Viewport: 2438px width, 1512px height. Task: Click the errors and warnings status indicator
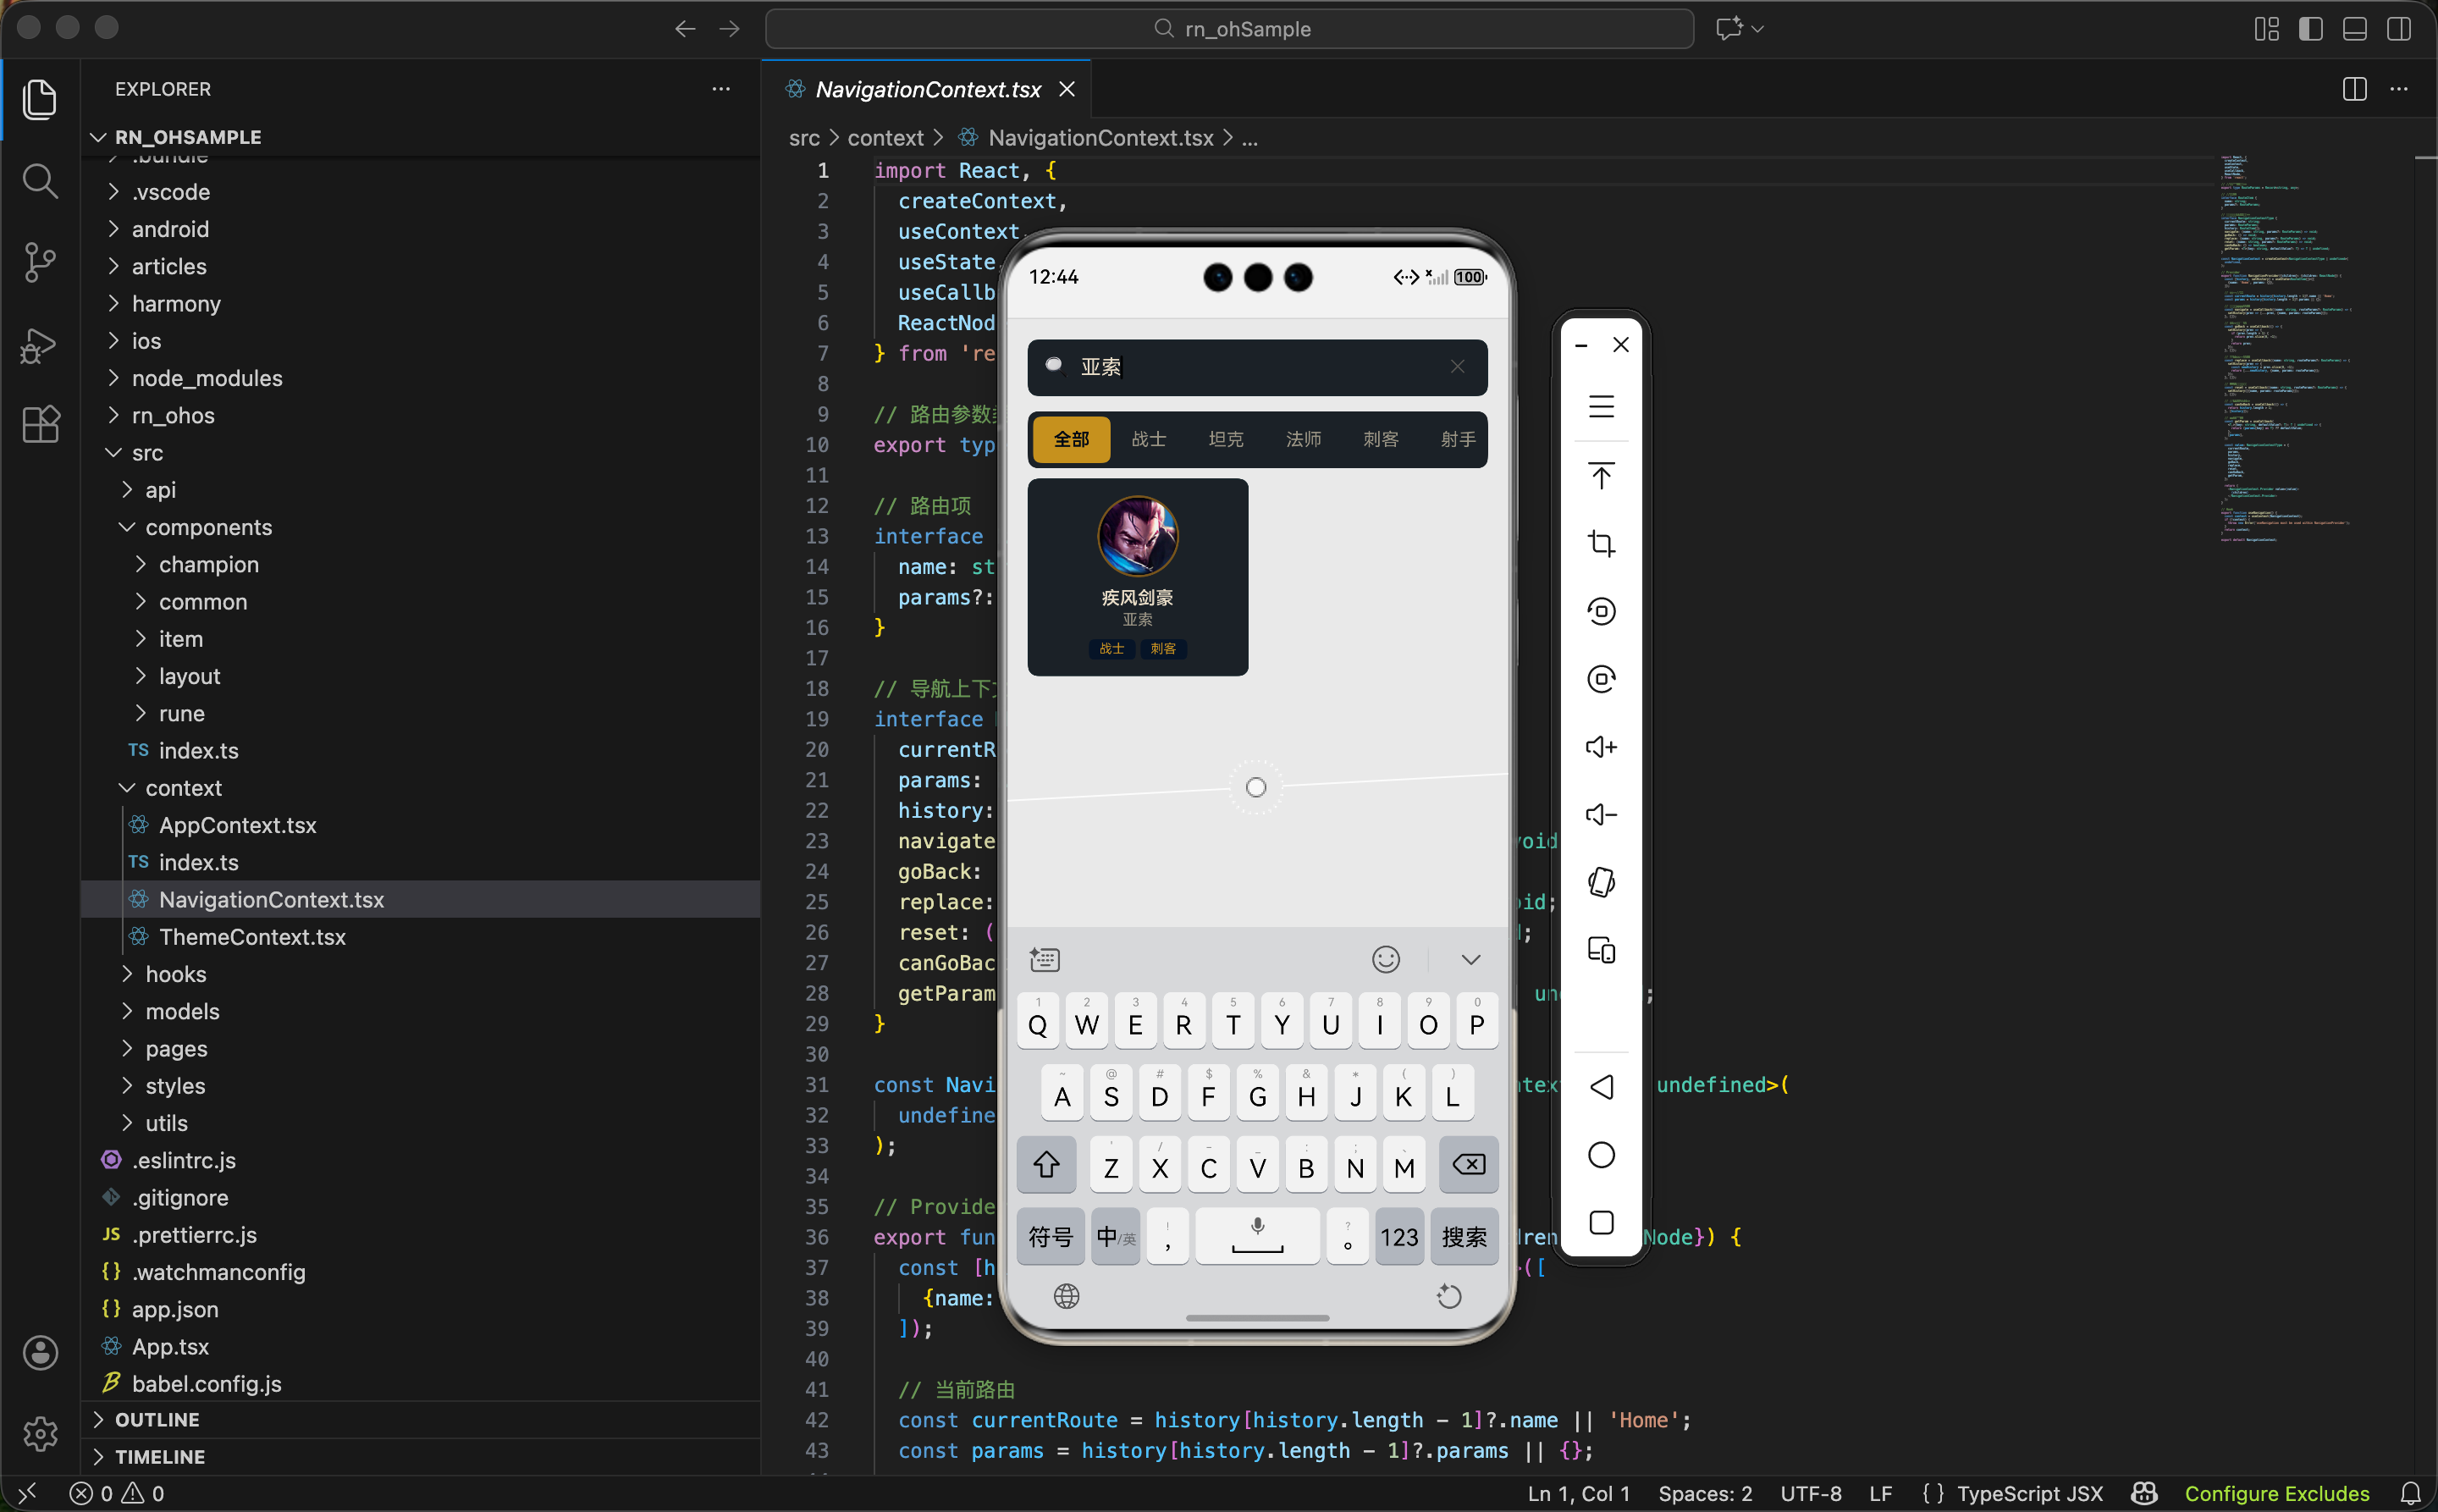click(x=117, y=1493)
